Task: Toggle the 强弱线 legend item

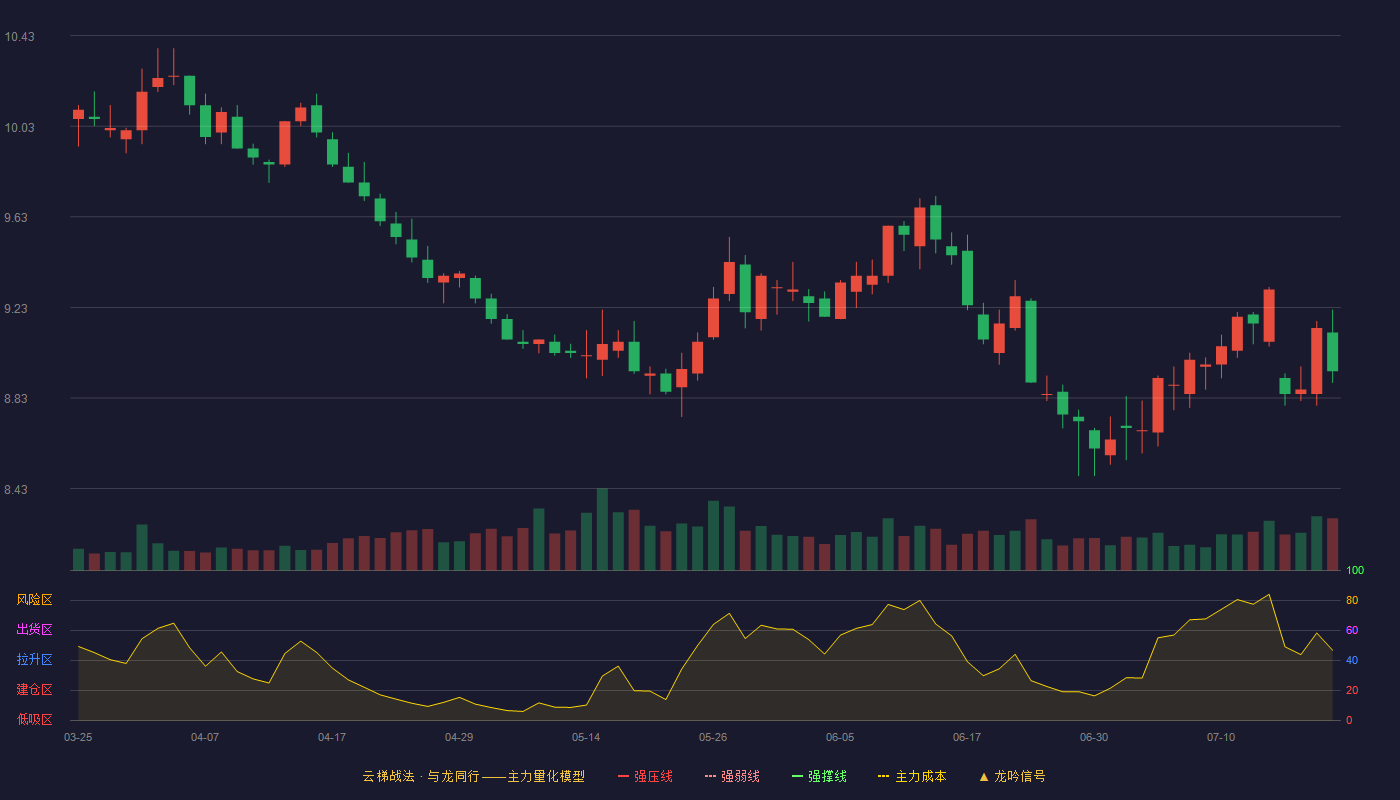Action: (x=732, y=776)
